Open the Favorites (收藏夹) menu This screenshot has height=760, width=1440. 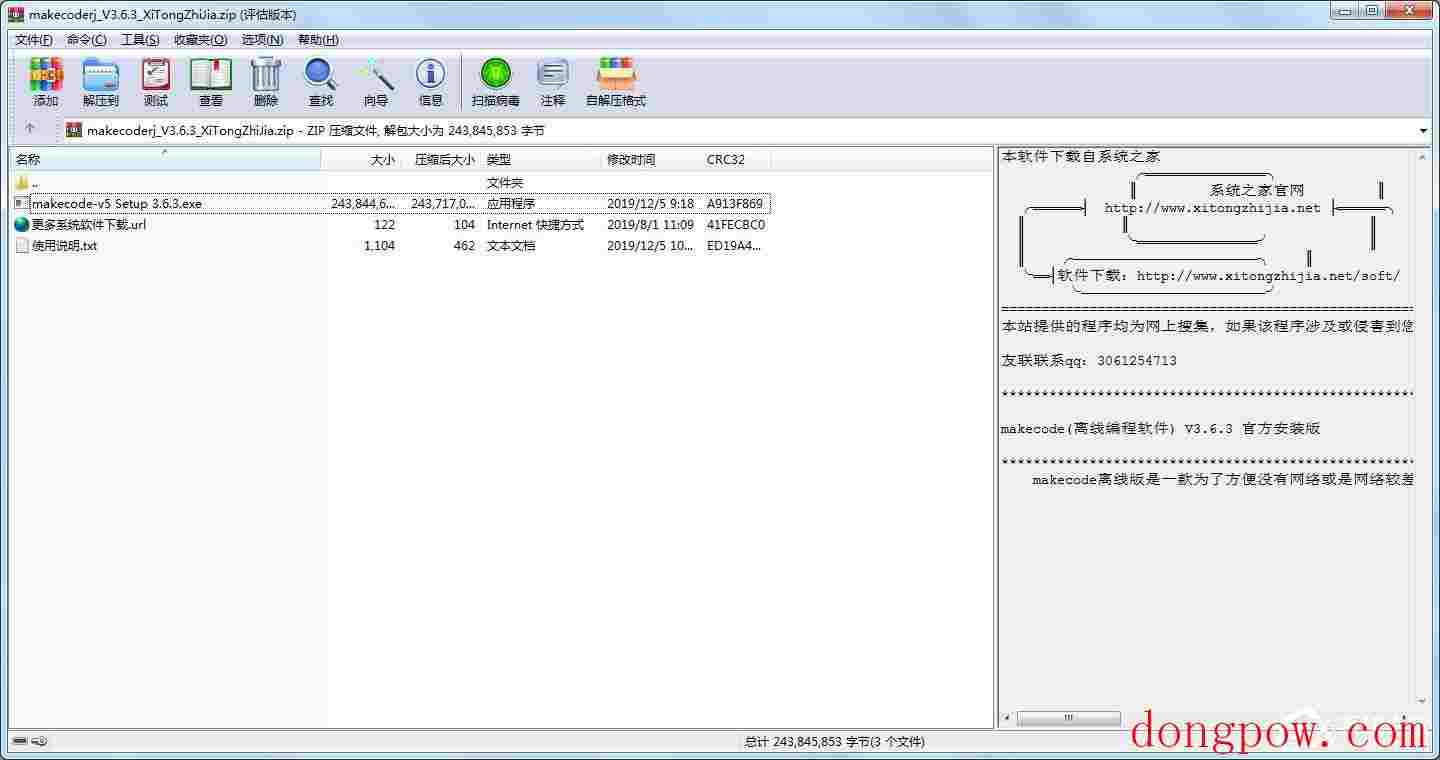tap(201, 40)
